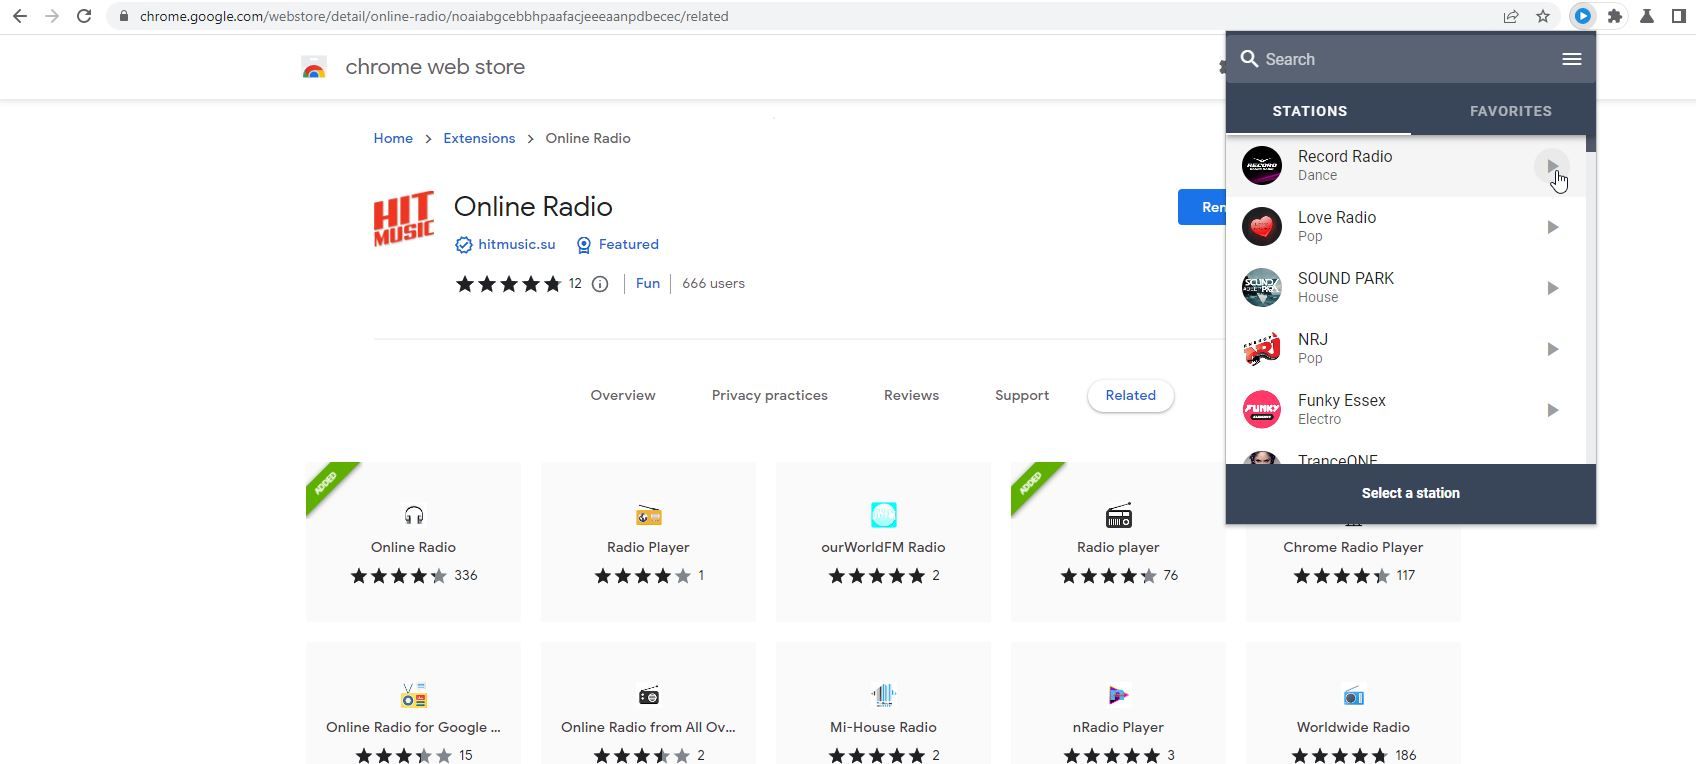
Task: Click the Online Radio page title heading
Action: 533,207
